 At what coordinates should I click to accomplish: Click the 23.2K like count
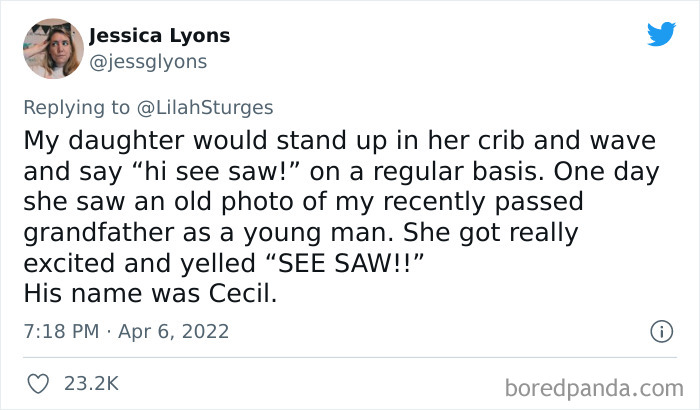coord(92,383)
